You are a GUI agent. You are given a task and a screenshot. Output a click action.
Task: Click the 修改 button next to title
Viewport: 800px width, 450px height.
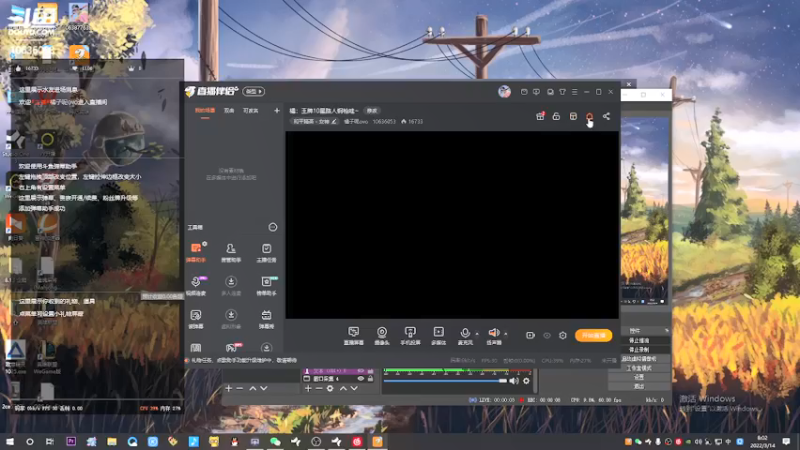pos(372,111)
